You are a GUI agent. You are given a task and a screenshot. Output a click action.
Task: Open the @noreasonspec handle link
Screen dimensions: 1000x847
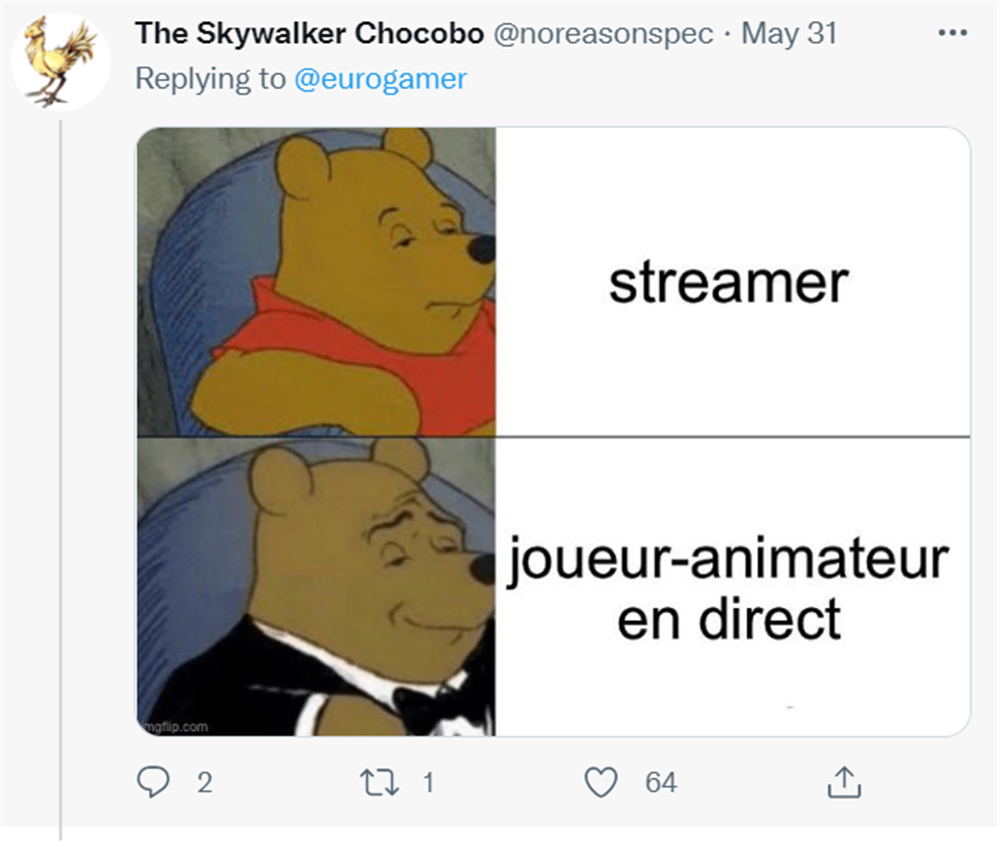603,34
